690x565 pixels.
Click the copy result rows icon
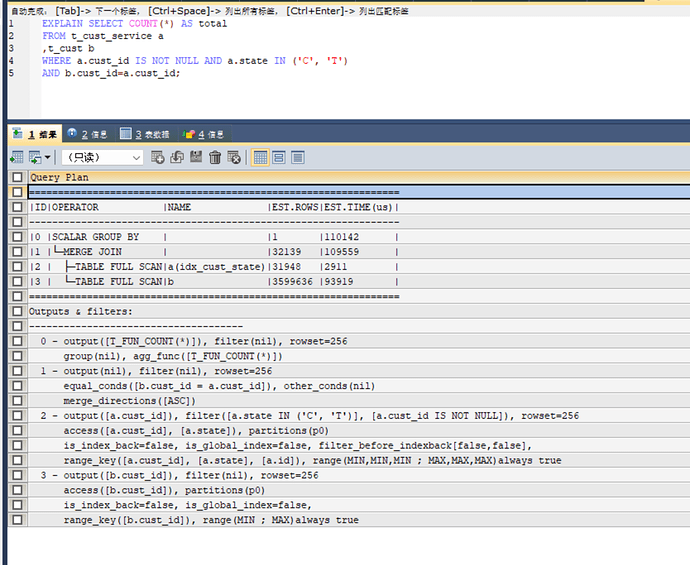(35, 157)
